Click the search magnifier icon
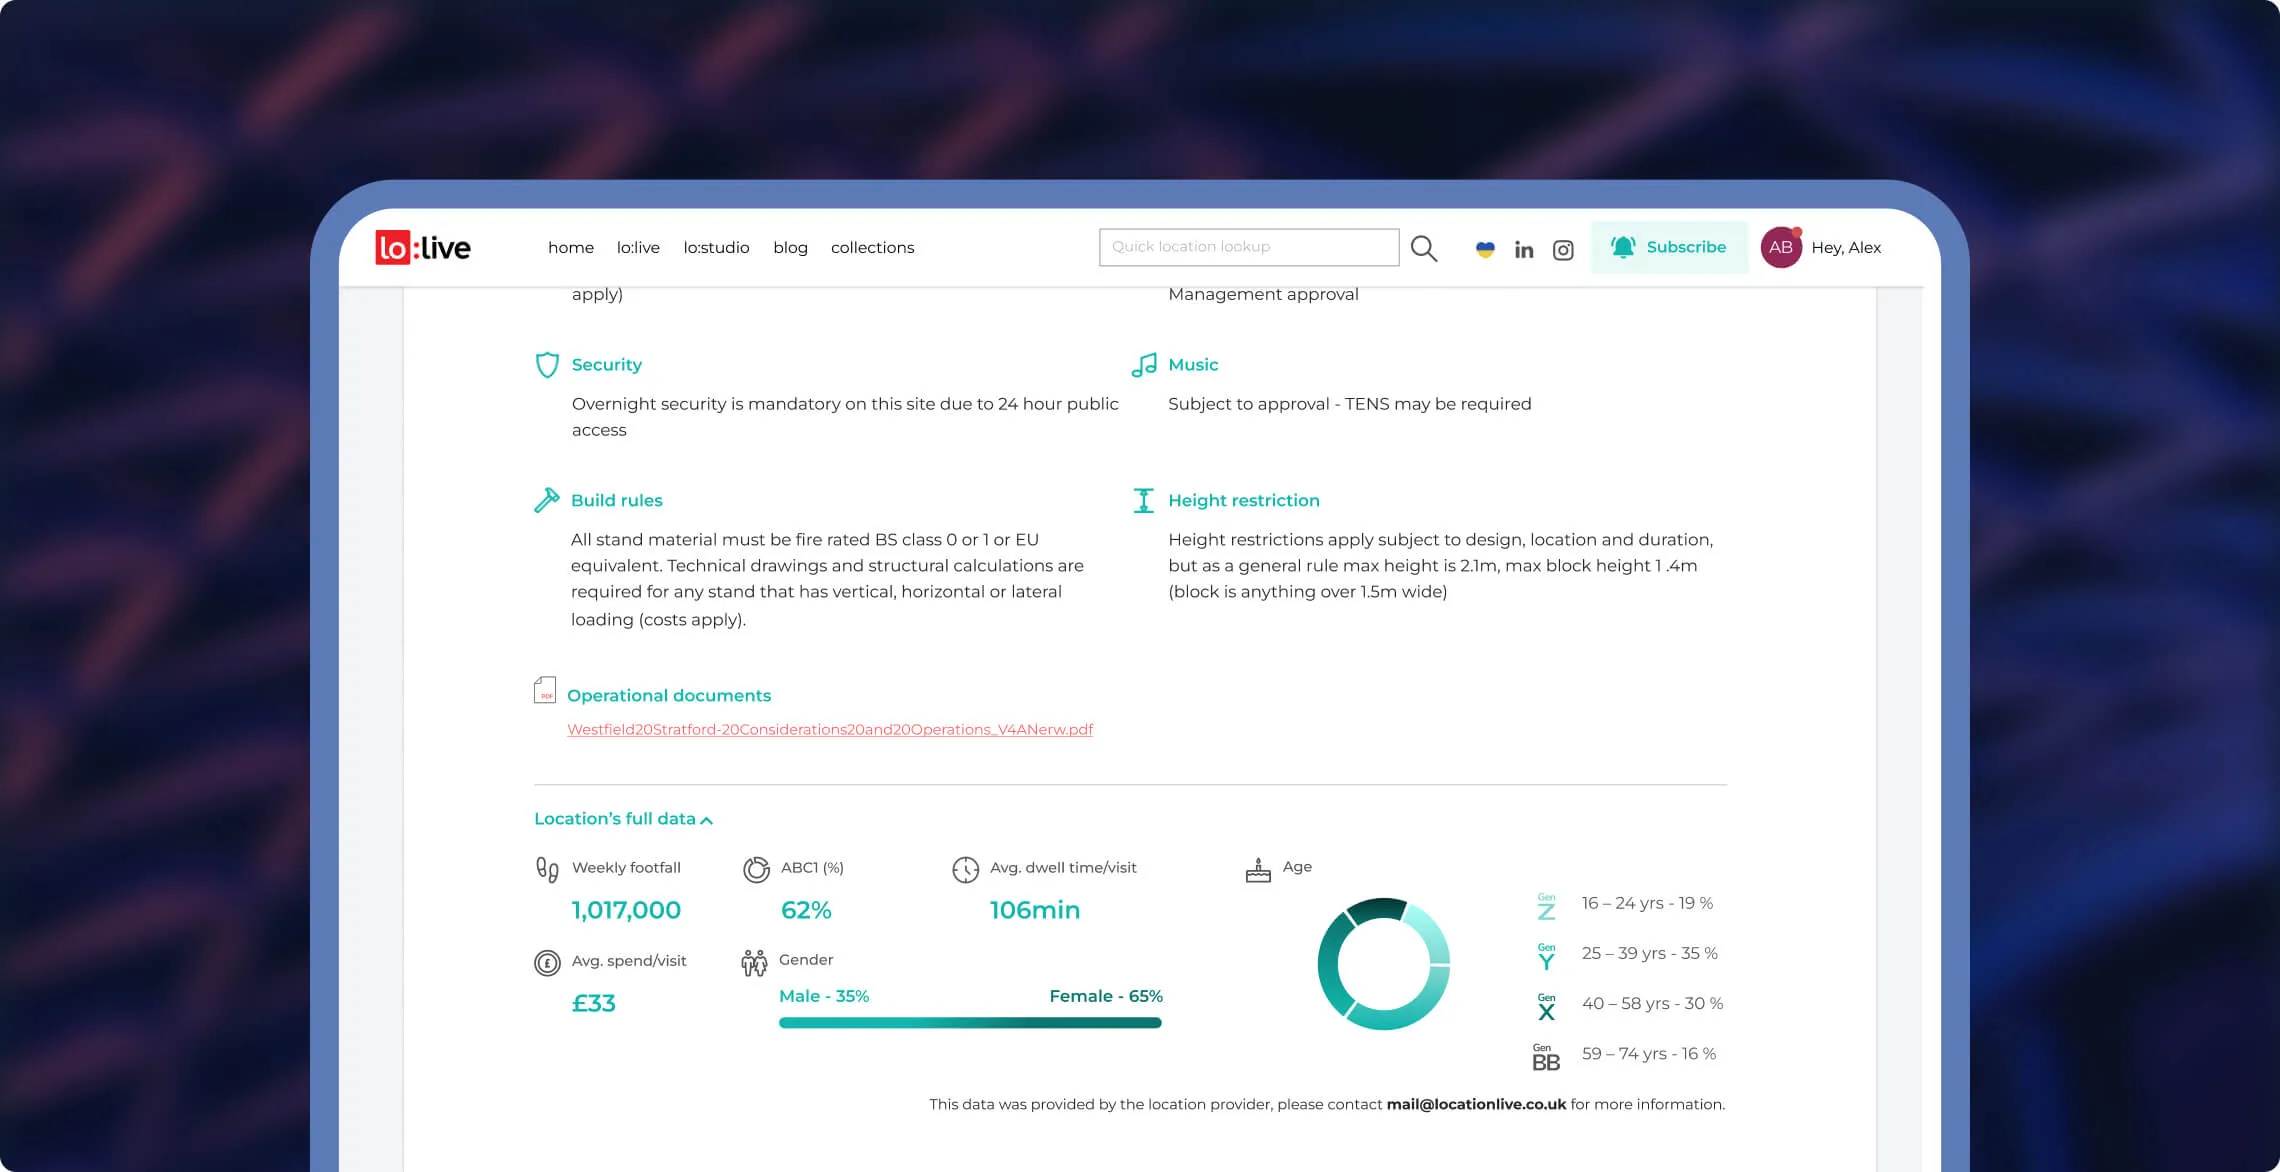The image size is (2280, 1172). point(1423,248)
